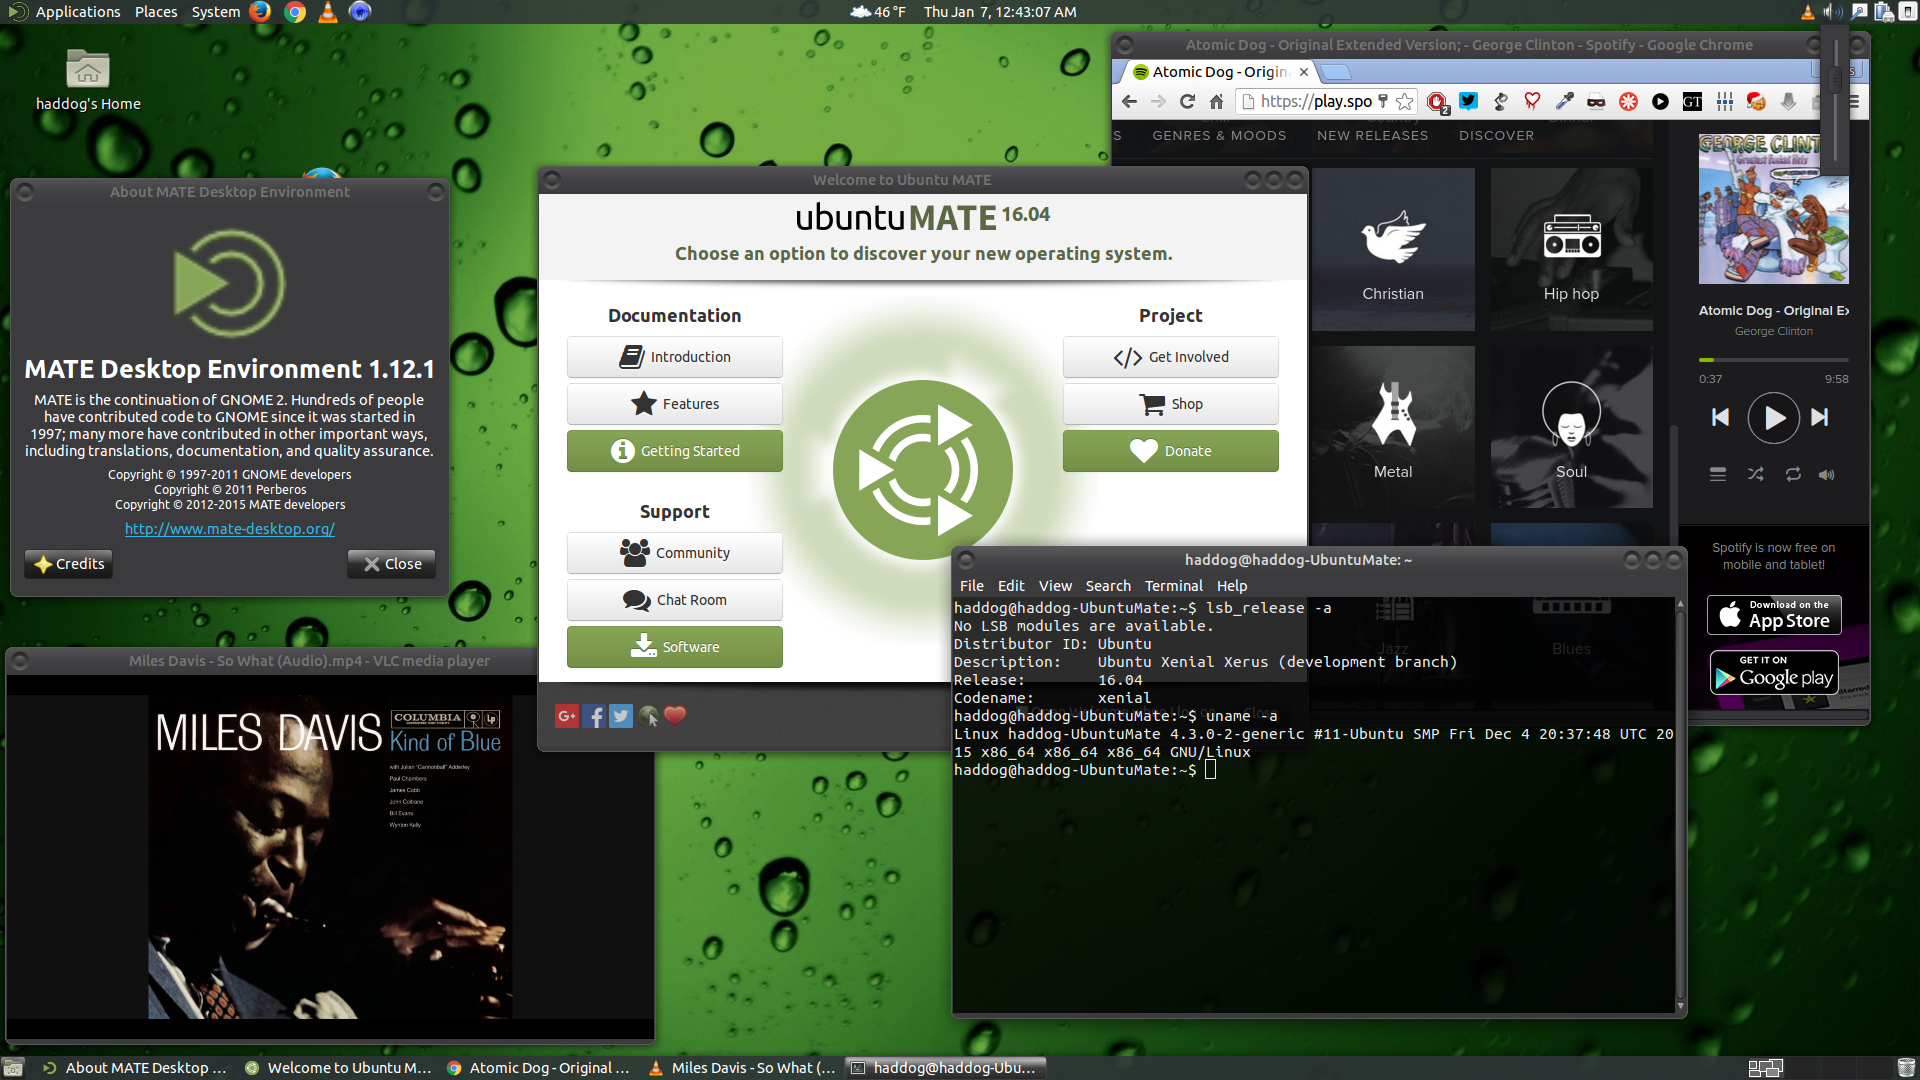Open the Christian genre tile
This screenshot has width=1920, height=1080.
point(1393,249)
